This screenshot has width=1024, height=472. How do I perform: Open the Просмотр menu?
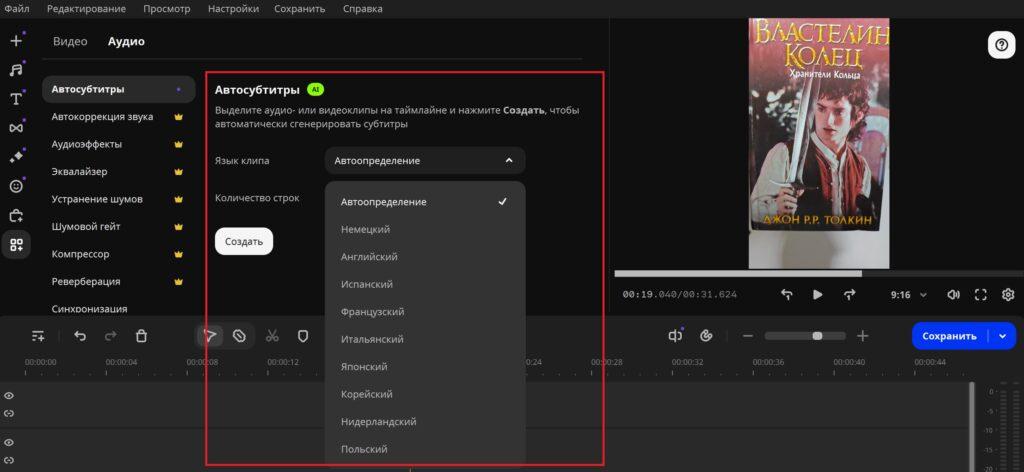(x=167, y=8)
